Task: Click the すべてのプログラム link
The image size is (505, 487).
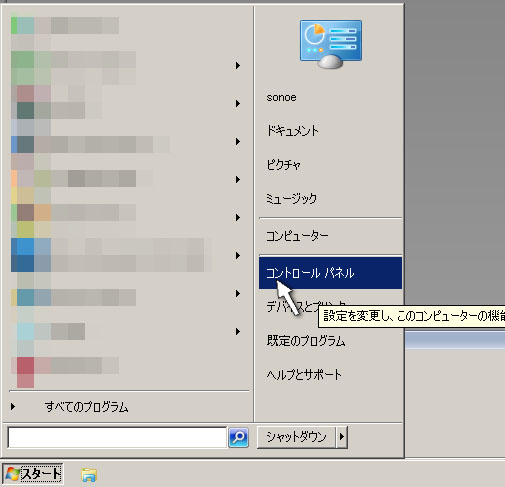Action: (86, 407)
